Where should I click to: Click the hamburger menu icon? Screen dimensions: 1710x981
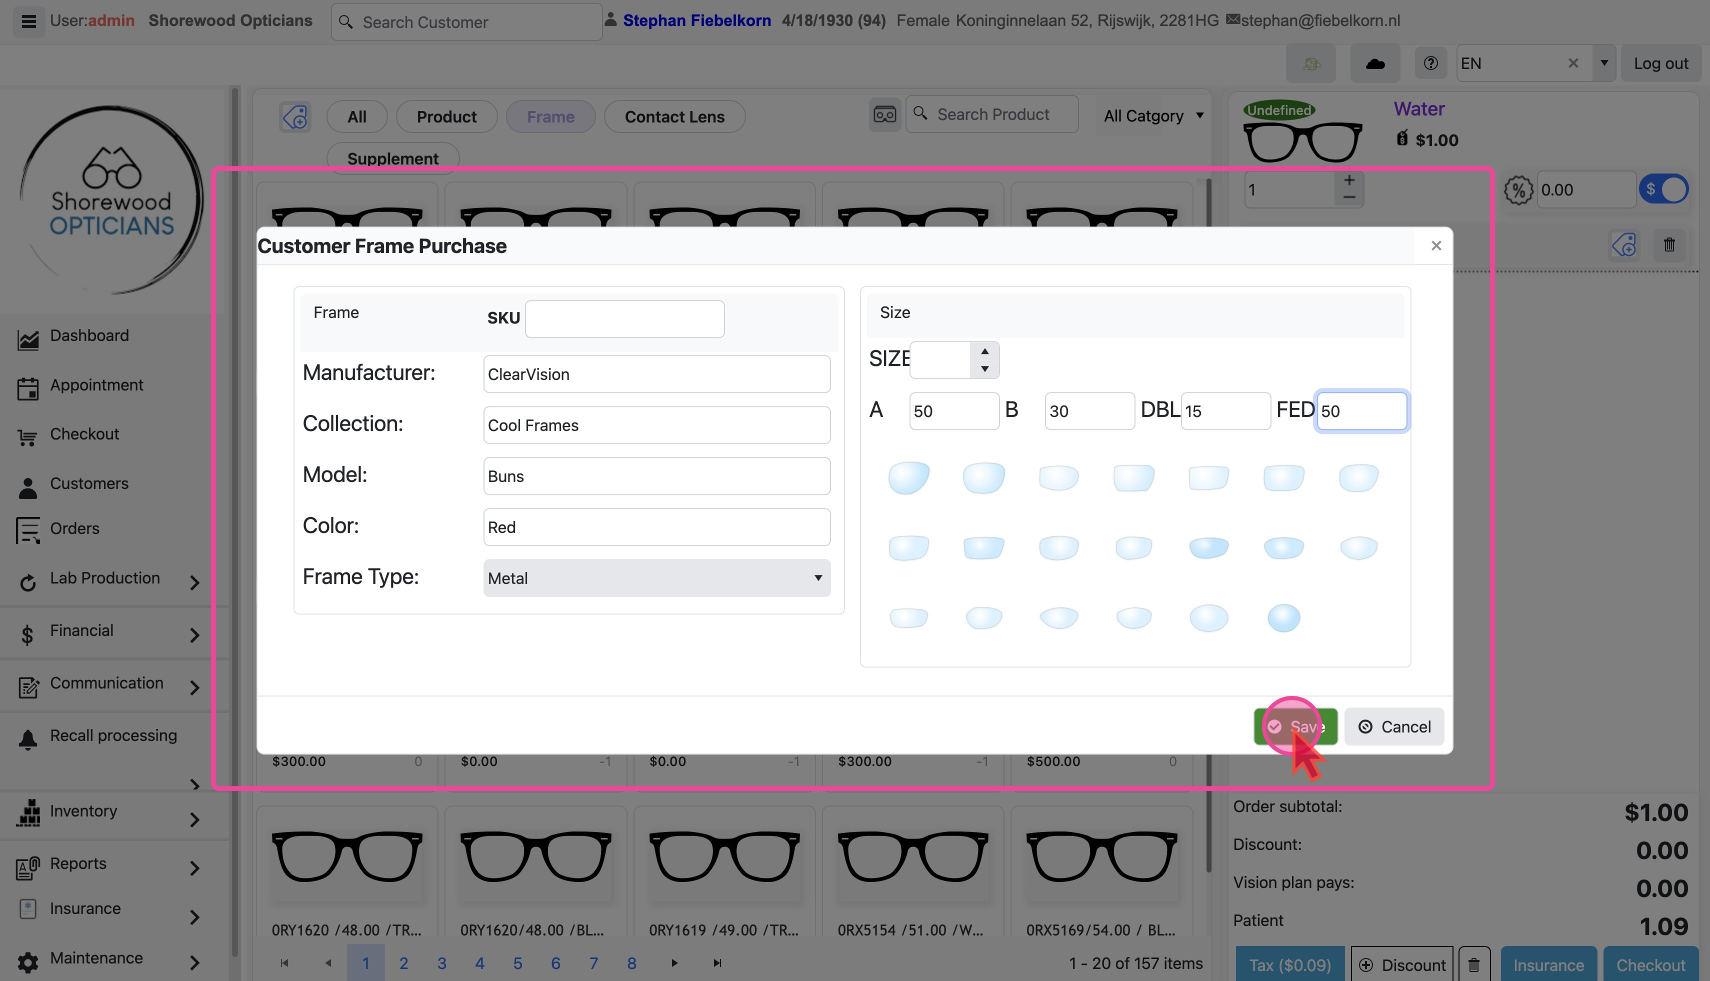pos(29,21)
